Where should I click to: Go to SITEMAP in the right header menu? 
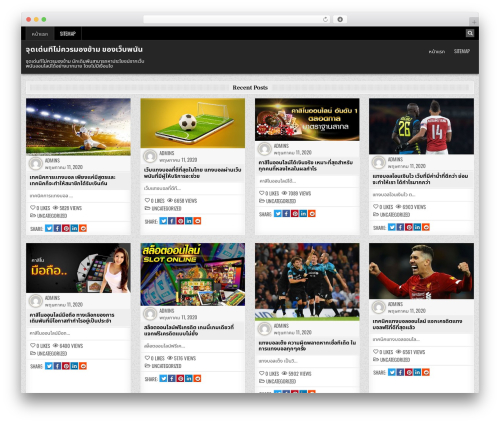click(462, 51)
